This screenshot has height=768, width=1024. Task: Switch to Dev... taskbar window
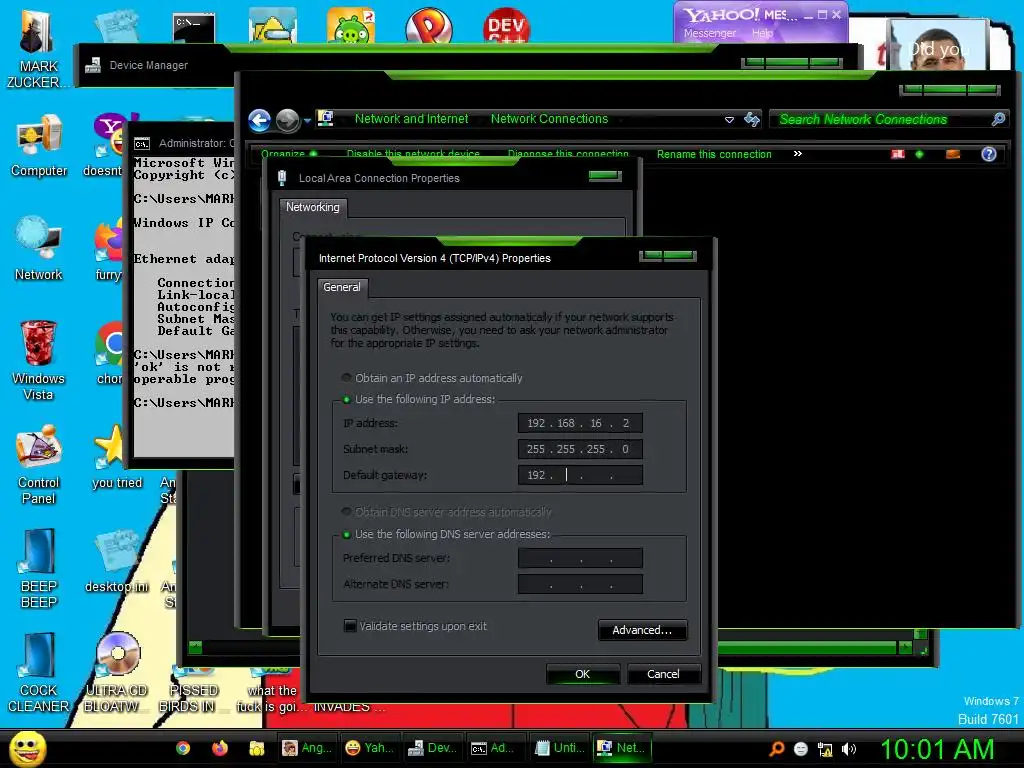pyautogui.click(x=432, y=748)
